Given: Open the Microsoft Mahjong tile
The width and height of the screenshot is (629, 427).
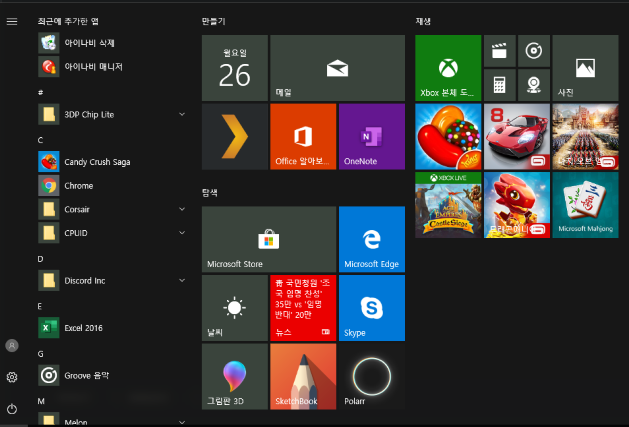Looking at the screenshot, I should [585, 205].
